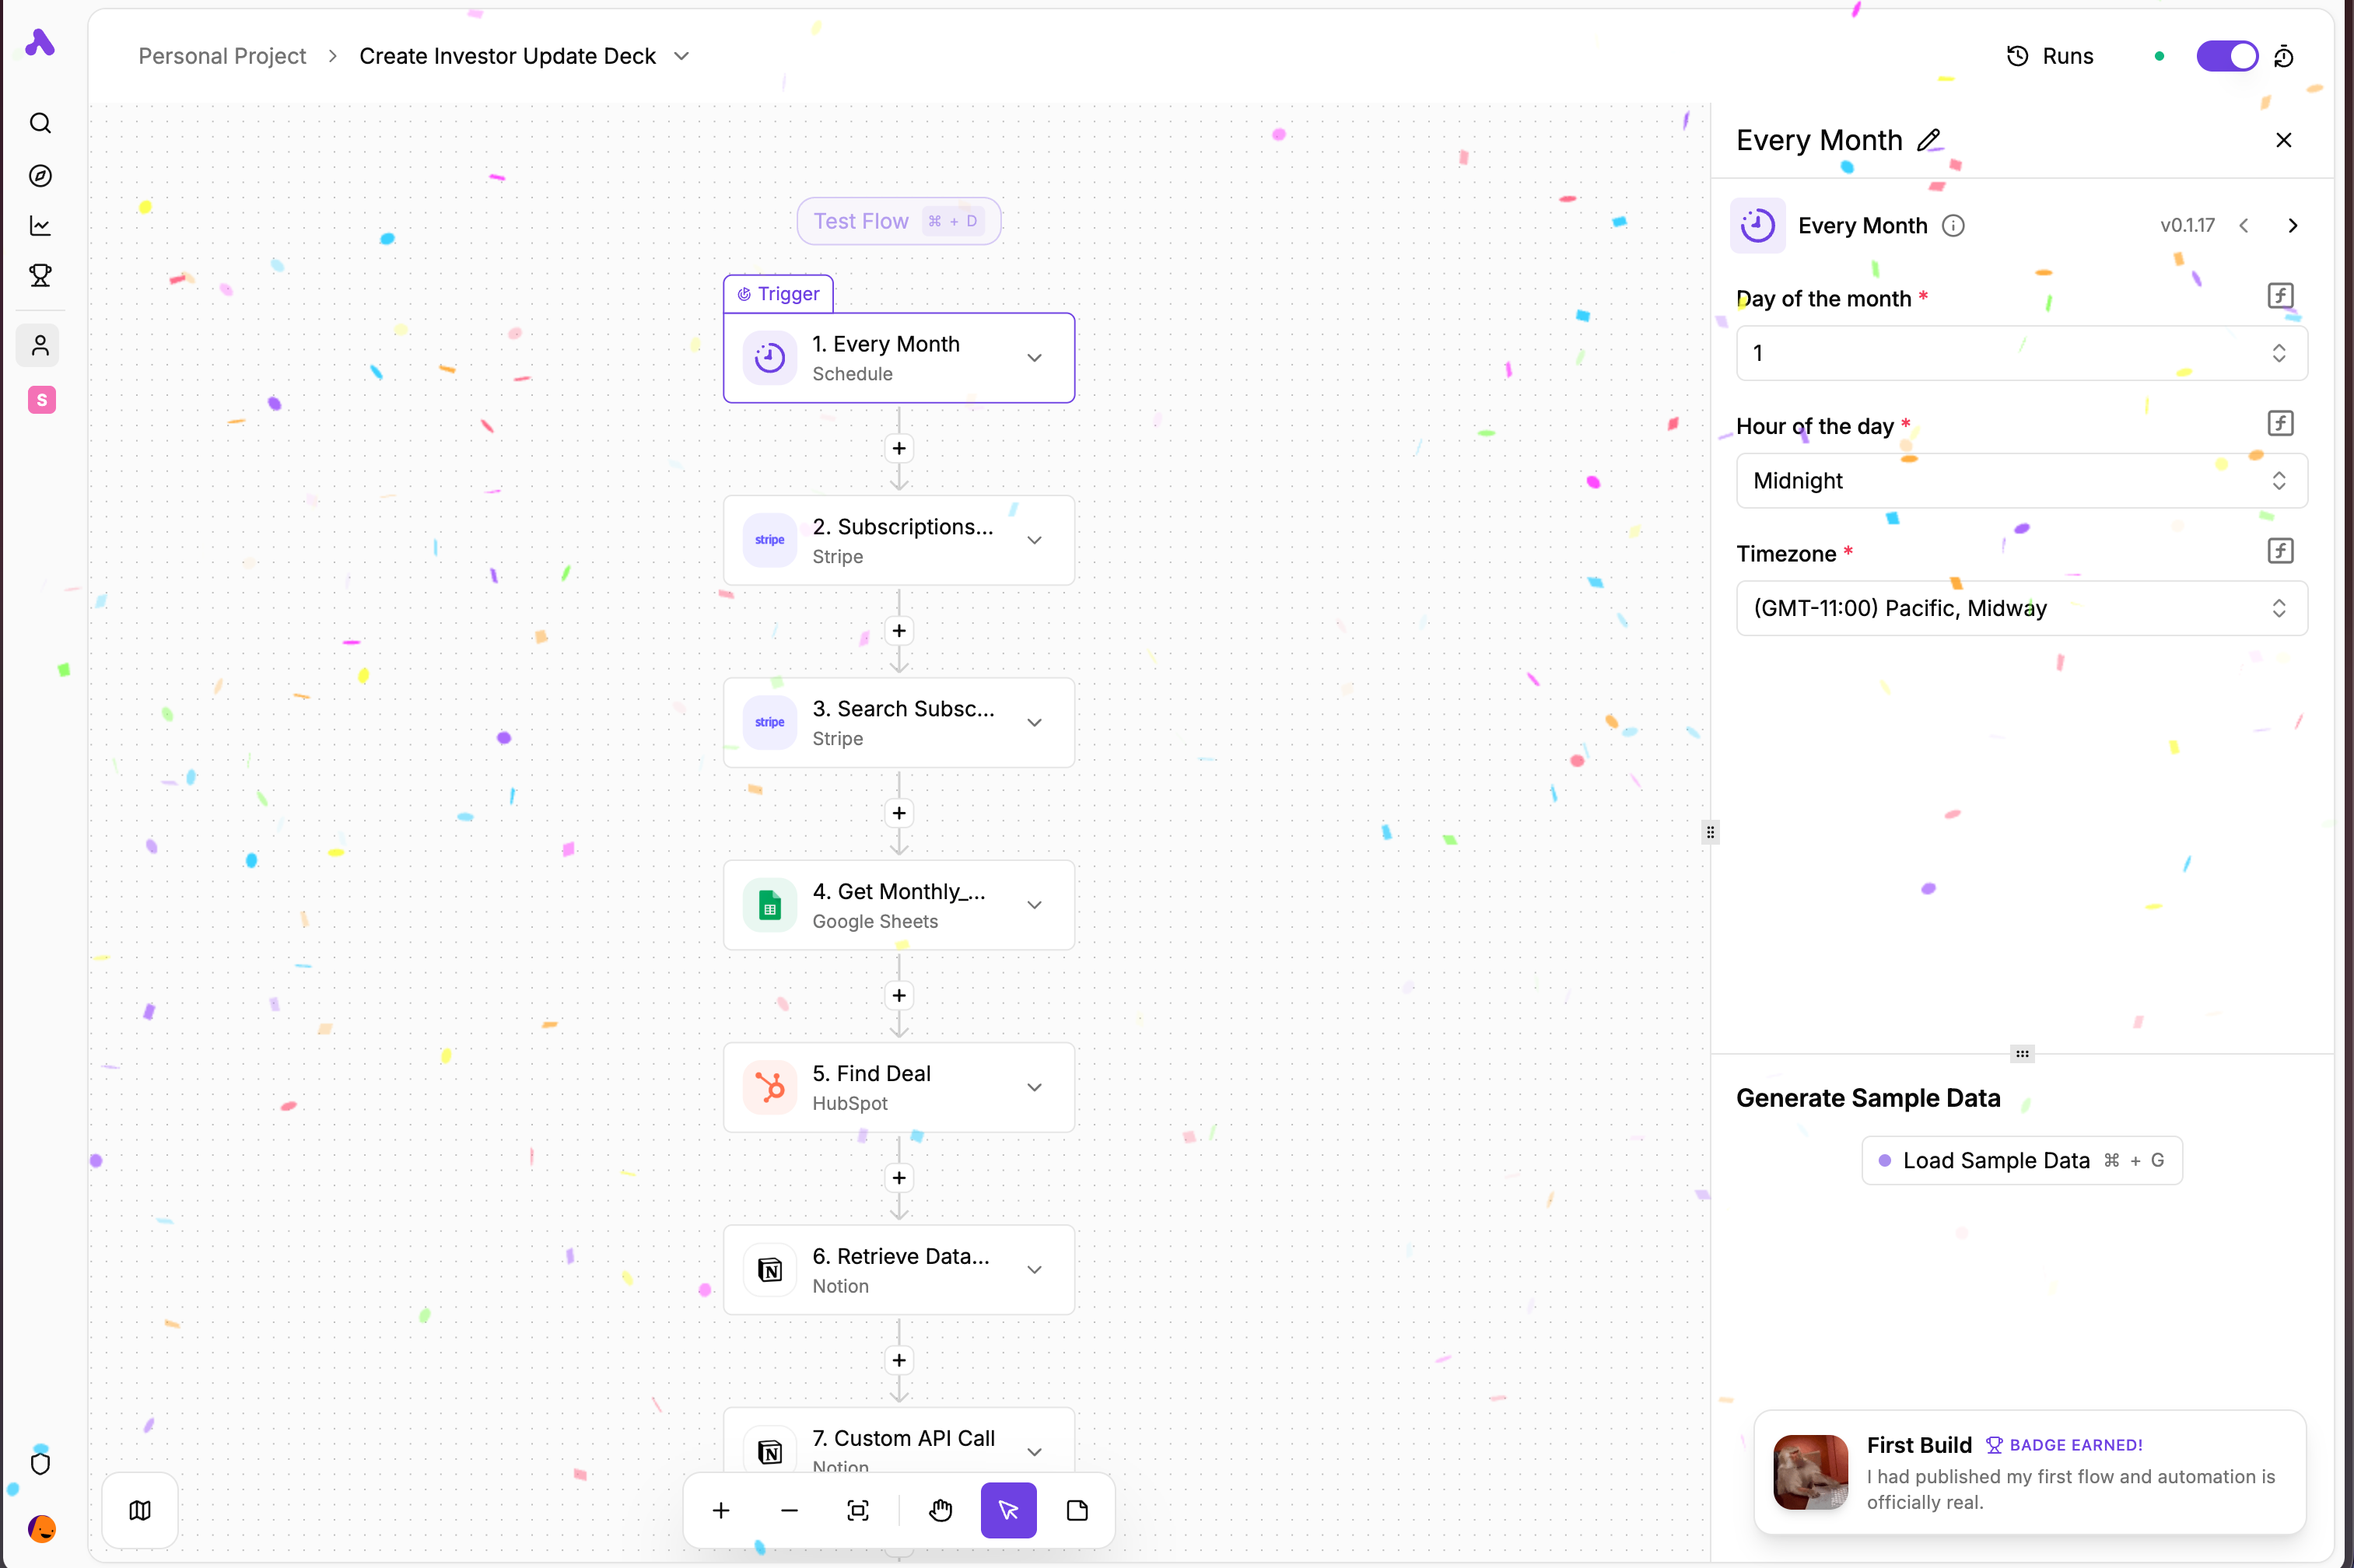Click the fit-to-view icon in canvas toolbar
Viewport: 2354px width, 1568px height.
(x=858, y=1510)
